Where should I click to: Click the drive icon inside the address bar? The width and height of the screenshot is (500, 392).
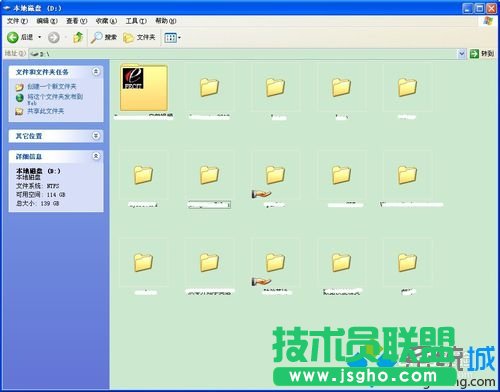(34, 54)
